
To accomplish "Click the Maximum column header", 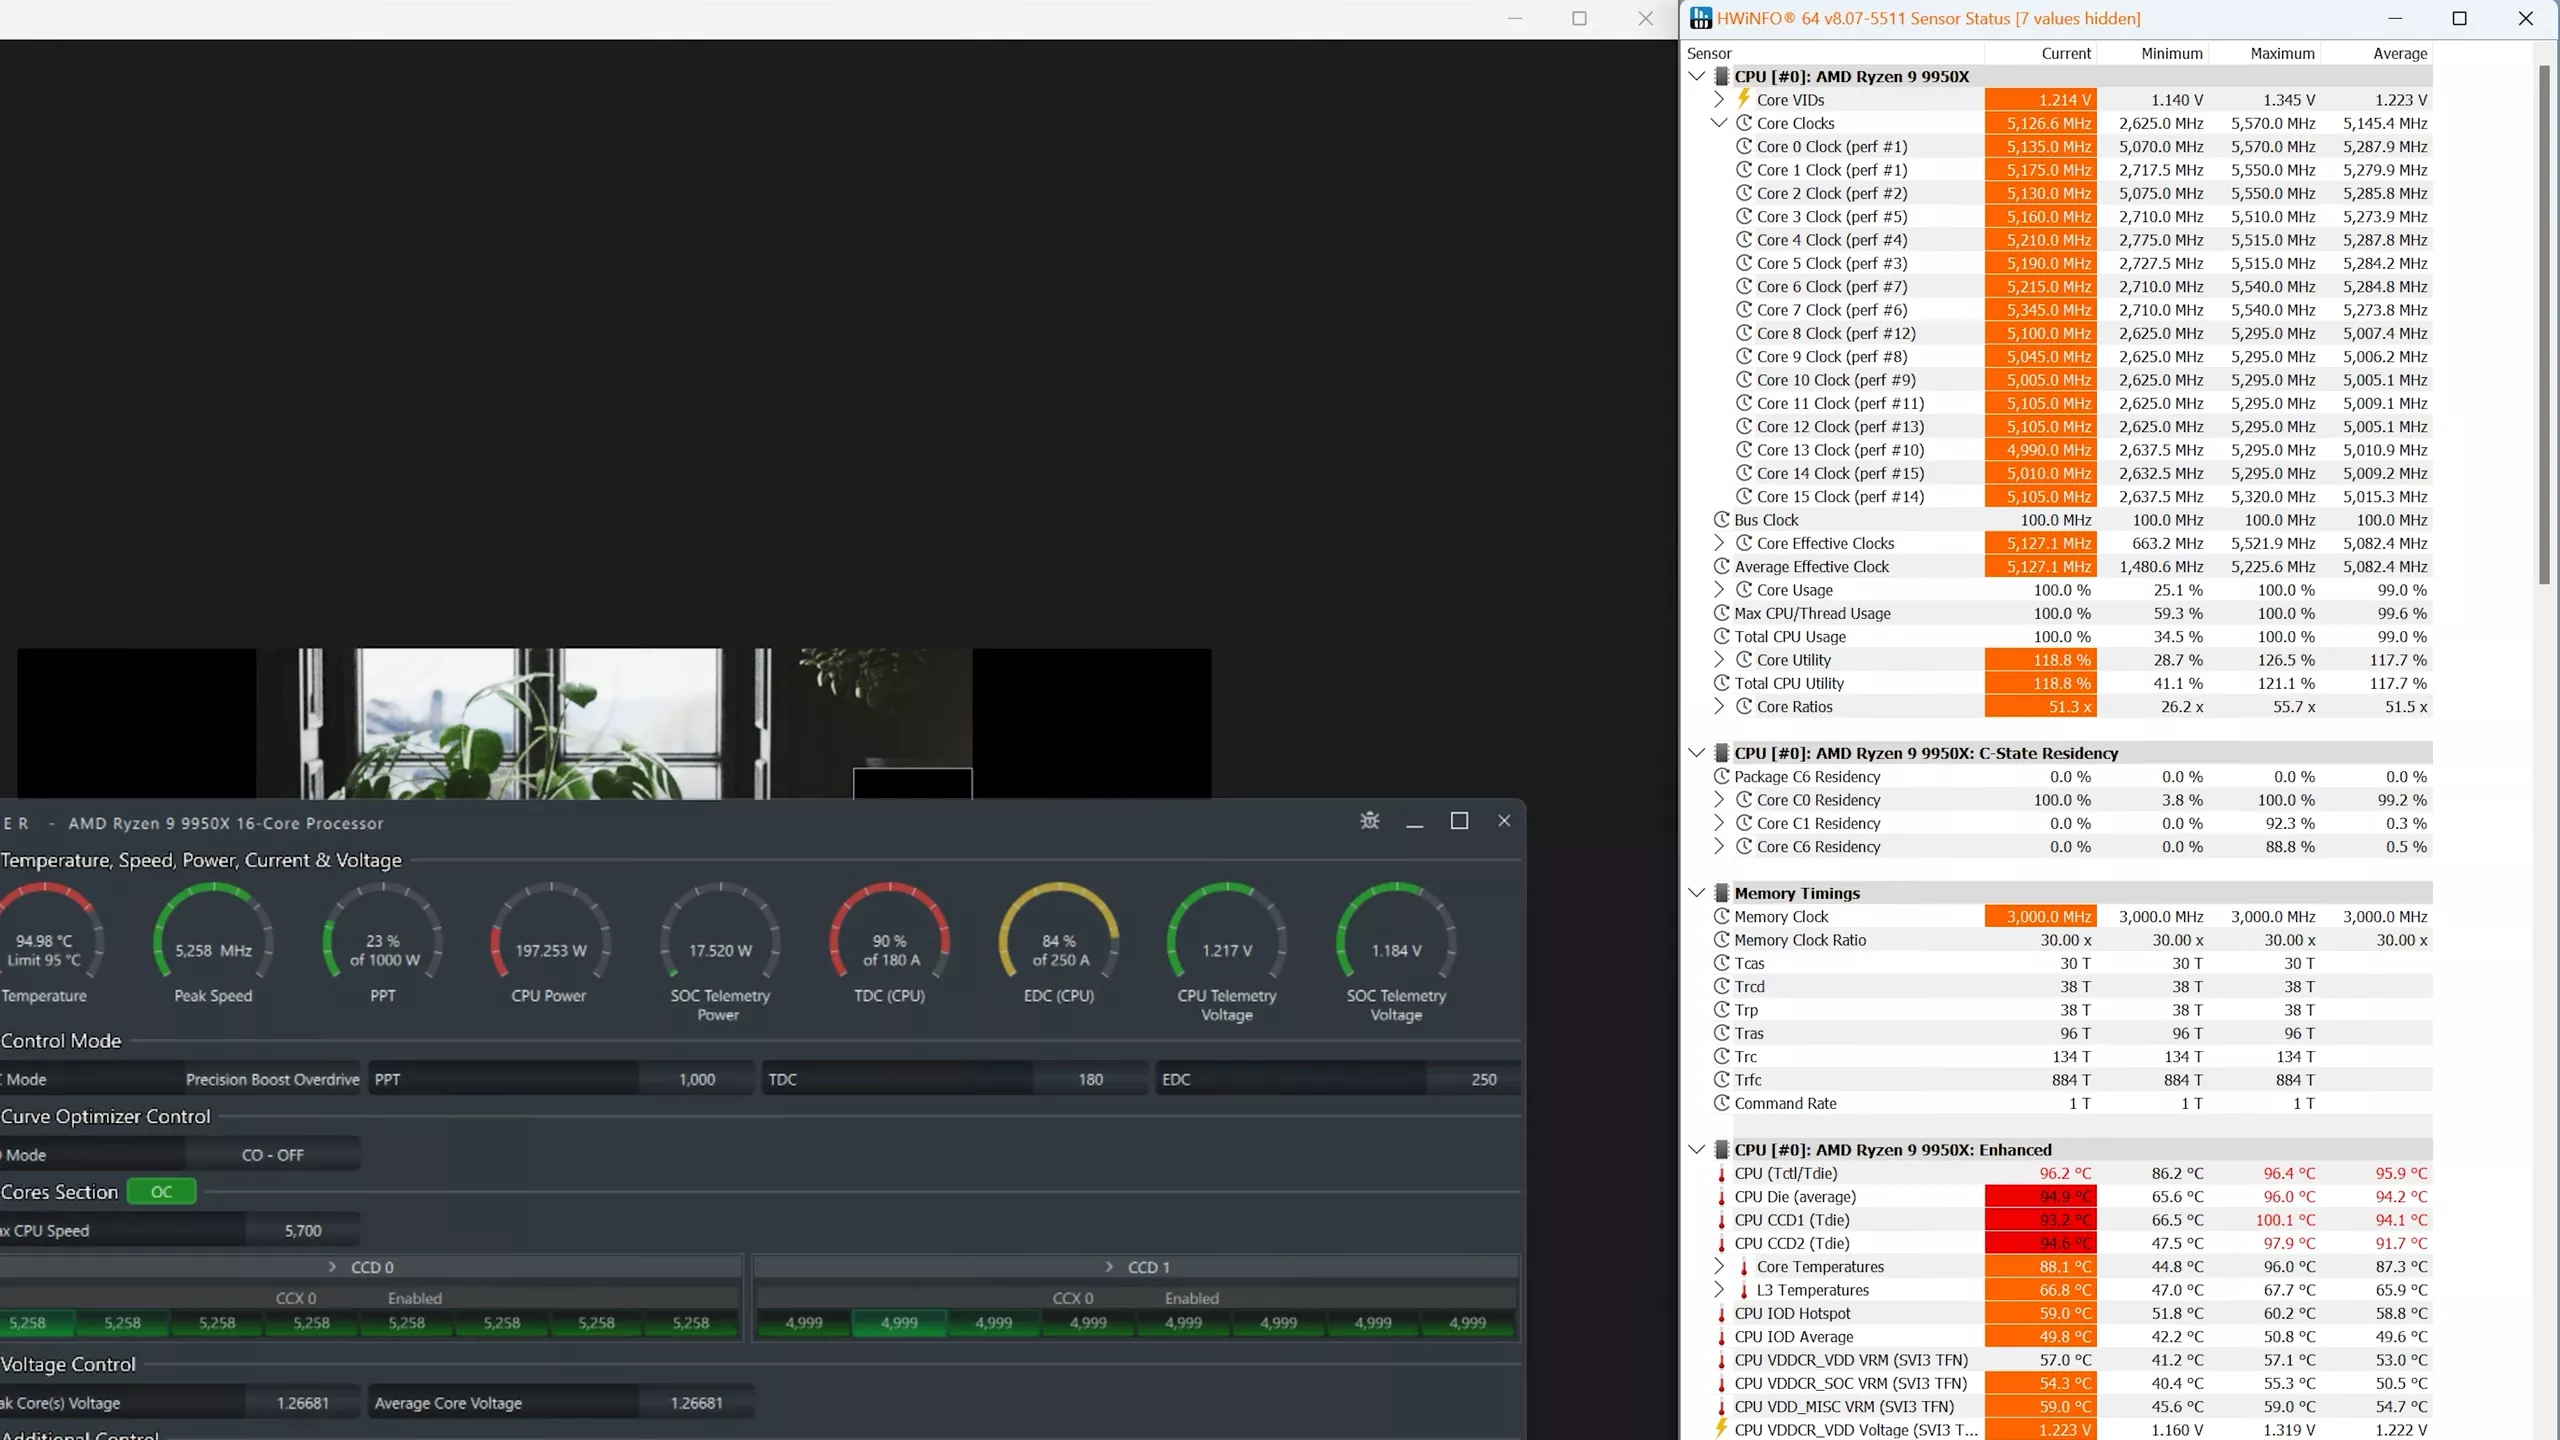I will pyautogui.click(x=2282, y=53).
